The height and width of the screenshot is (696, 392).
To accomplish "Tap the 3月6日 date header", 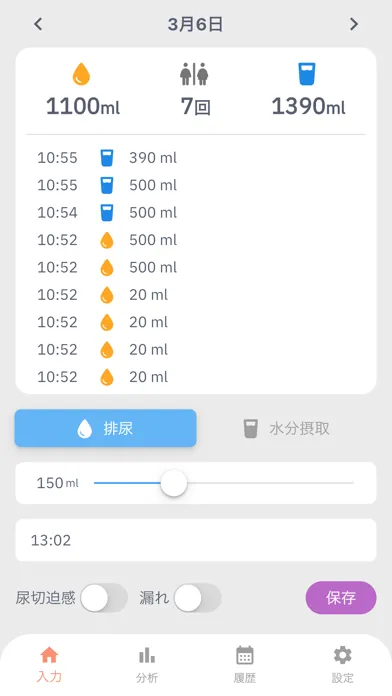I will 195,24.
